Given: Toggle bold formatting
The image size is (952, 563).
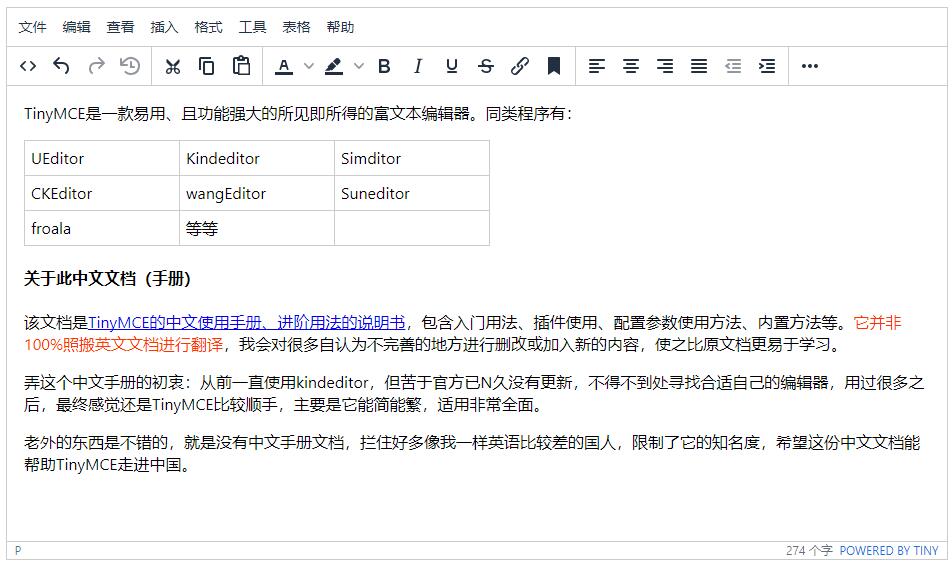Looking at the screenshot, I should tap(384, 66).
